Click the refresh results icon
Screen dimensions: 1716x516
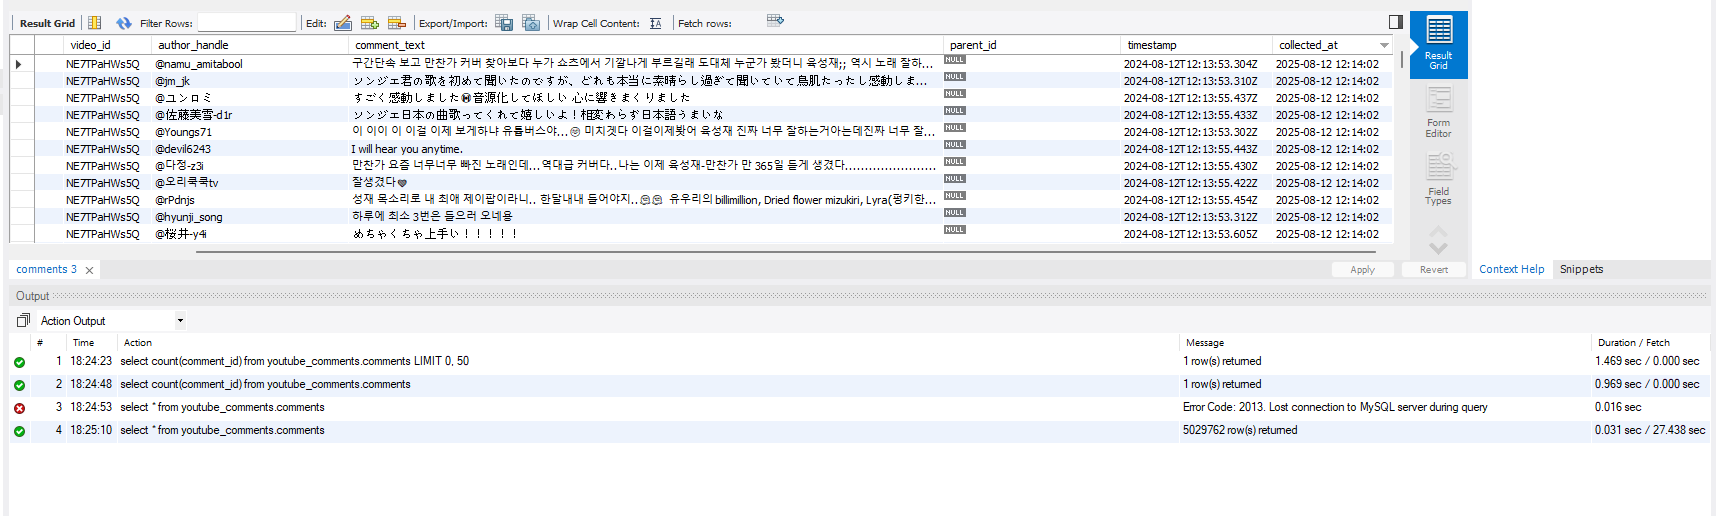click(x=123, y=23)
